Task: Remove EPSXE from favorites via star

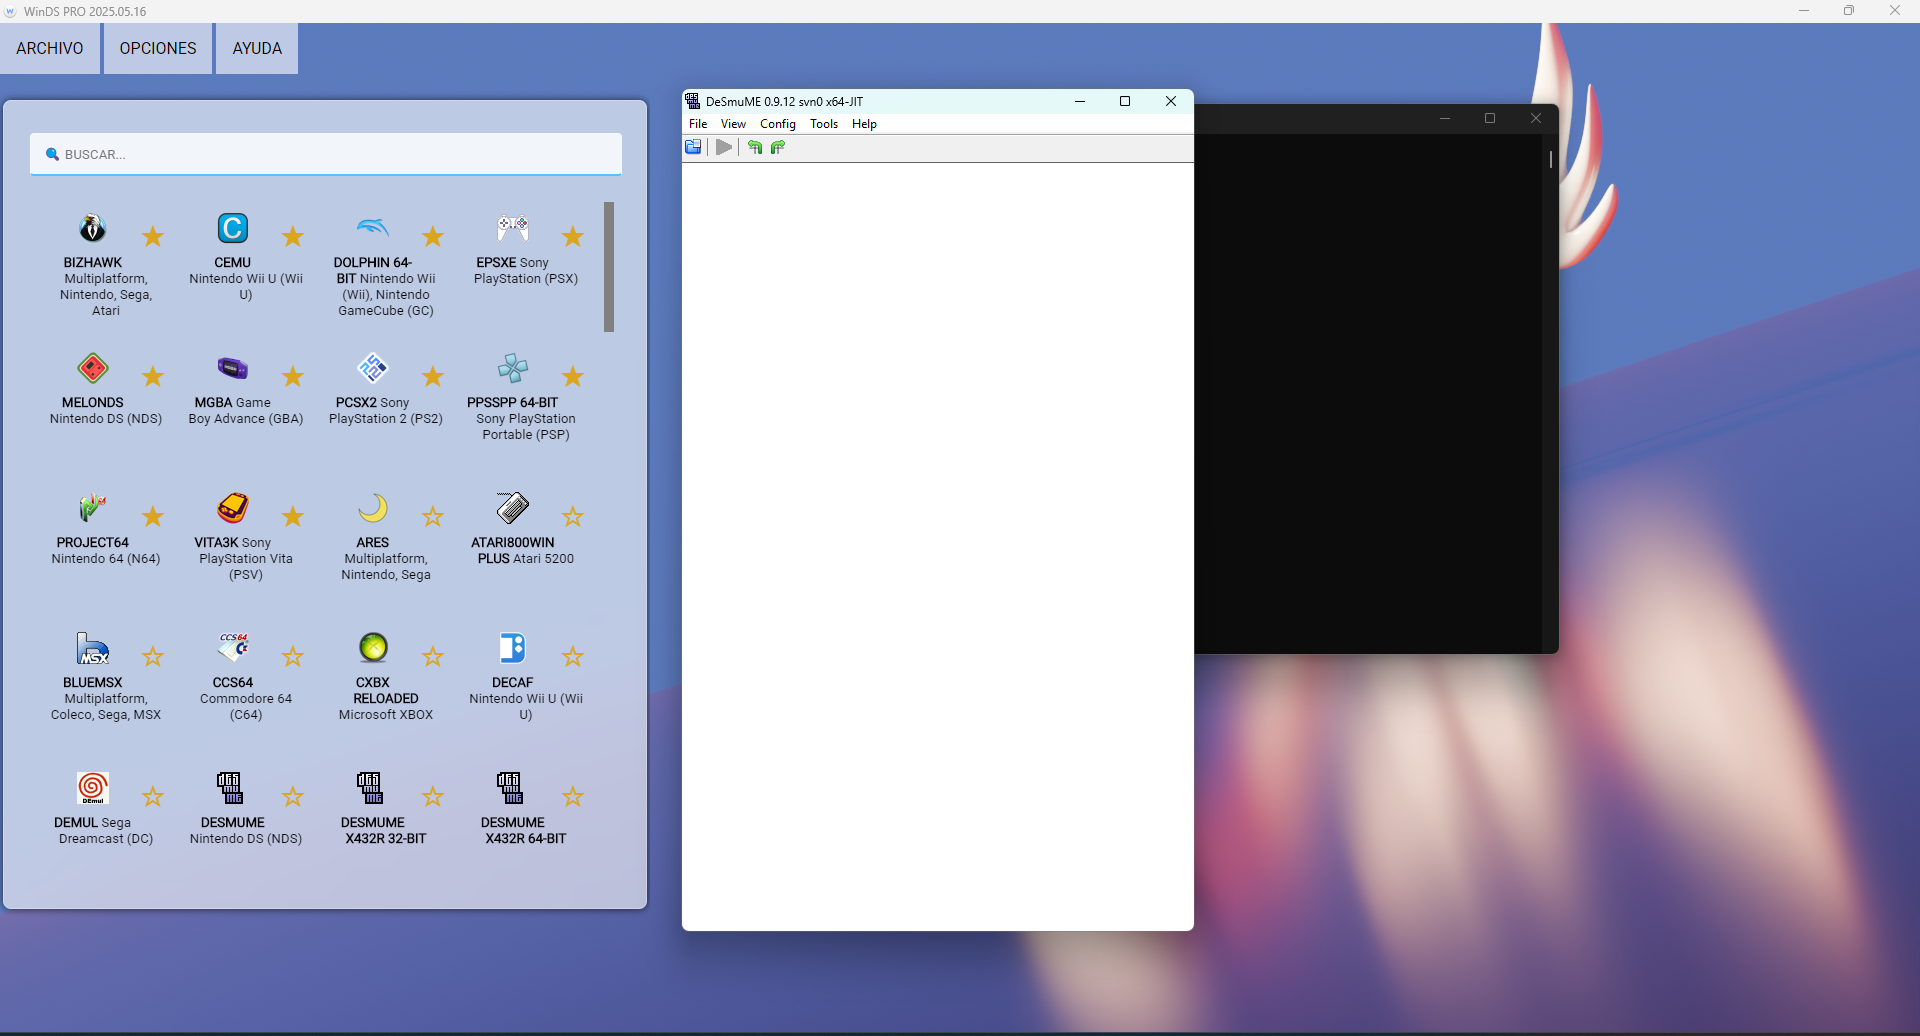Action: [x=573, y=236]
